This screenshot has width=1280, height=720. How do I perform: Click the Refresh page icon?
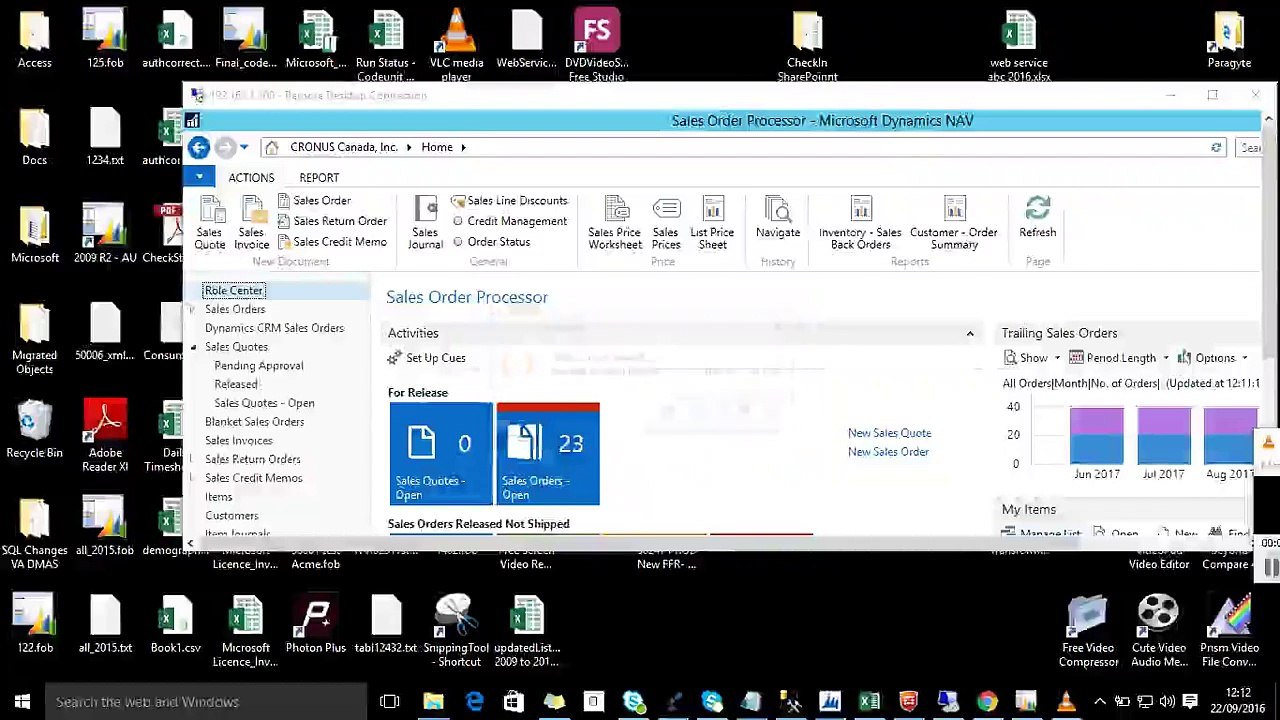pyautogui.click(x=1037, y=218)
